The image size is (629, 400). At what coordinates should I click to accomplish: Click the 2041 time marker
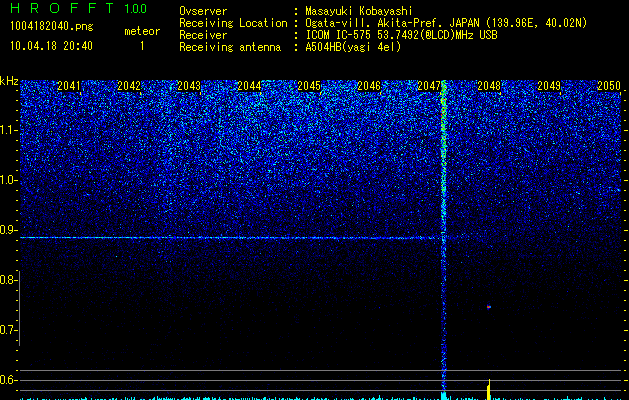[x=69, y=86]
